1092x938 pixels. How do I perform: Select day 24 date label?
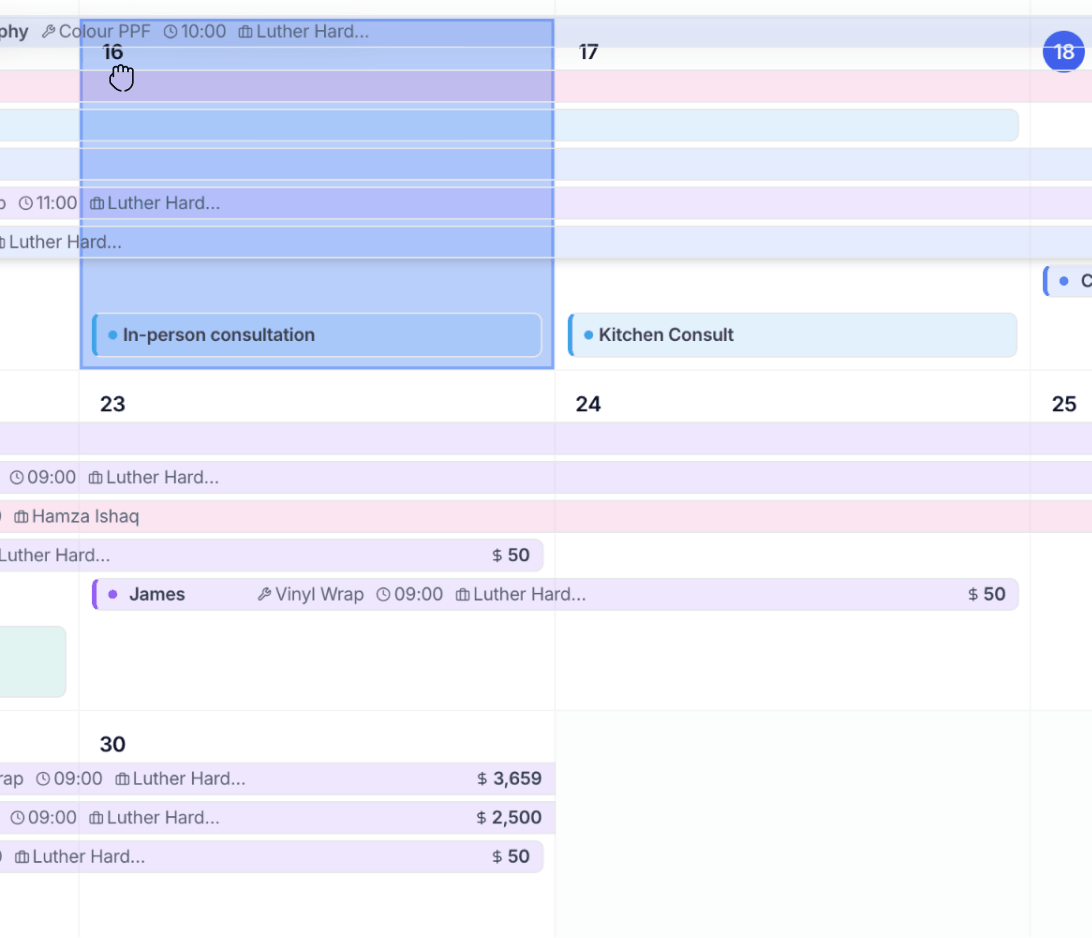click(x=588, y=405)
